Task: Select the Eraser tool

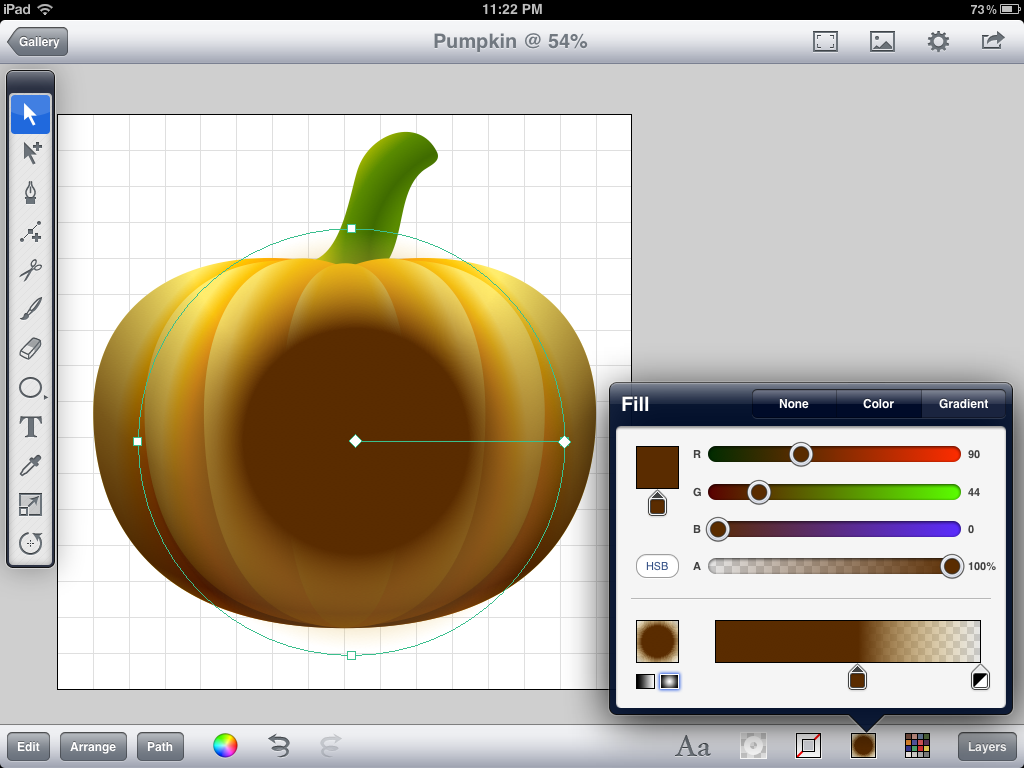Action: pyautogui.click(x=30, y=348)
